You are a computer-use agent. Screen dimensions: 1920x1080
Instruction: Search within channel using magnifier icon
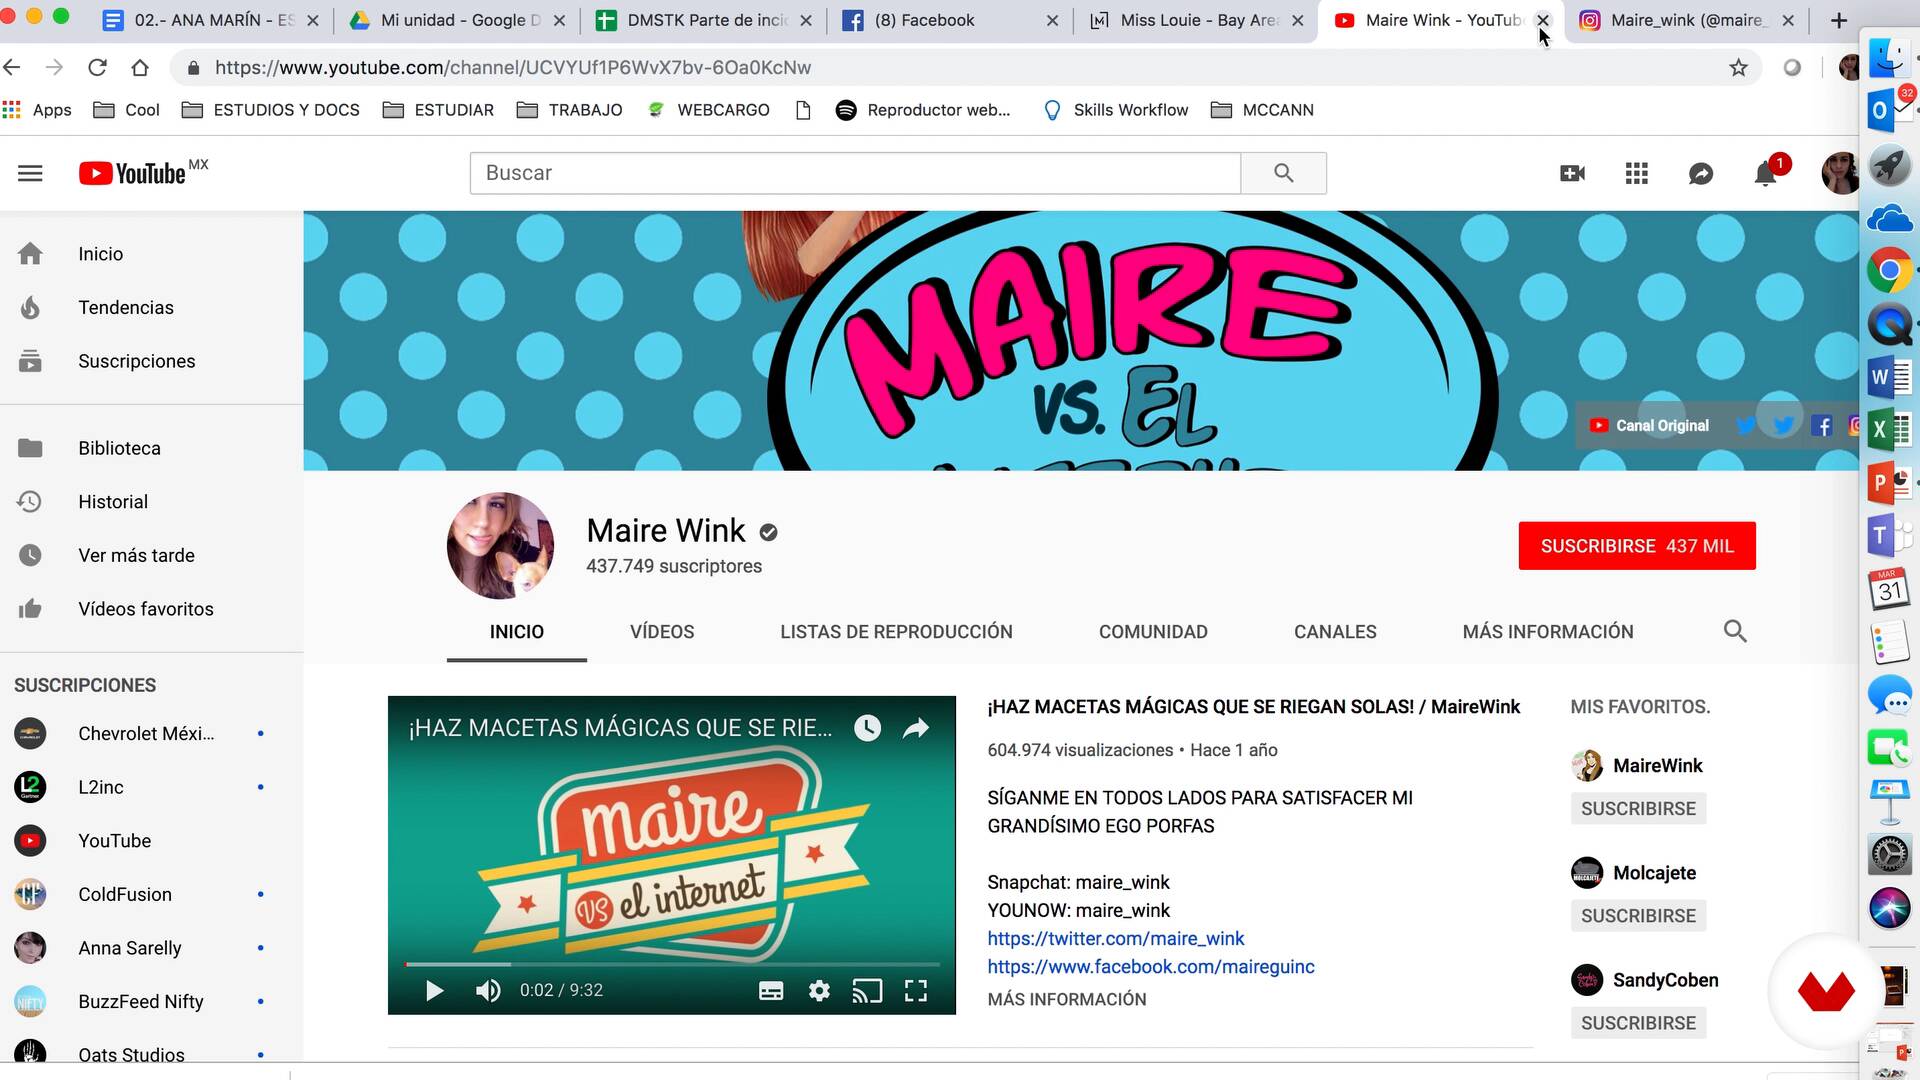pos(1735,631)
